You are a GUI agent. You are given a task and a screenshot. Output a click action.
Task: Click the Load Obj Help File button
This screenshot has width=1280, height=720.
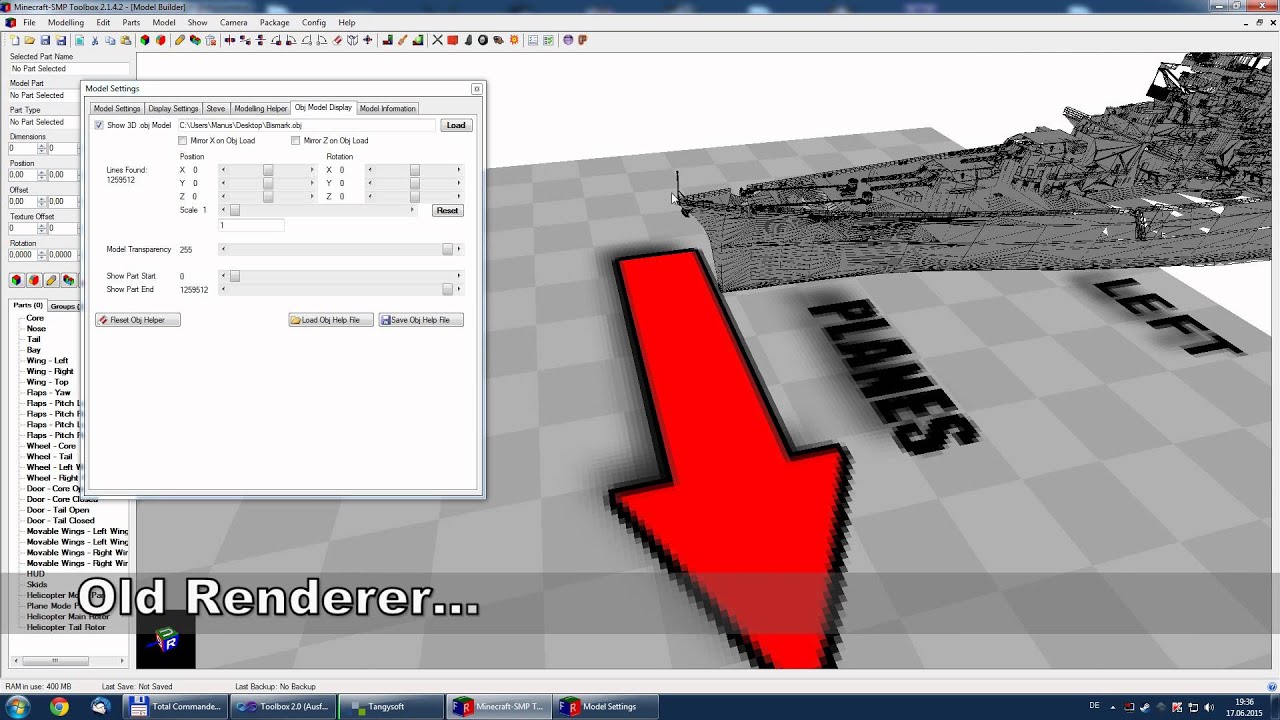[331, 320]
